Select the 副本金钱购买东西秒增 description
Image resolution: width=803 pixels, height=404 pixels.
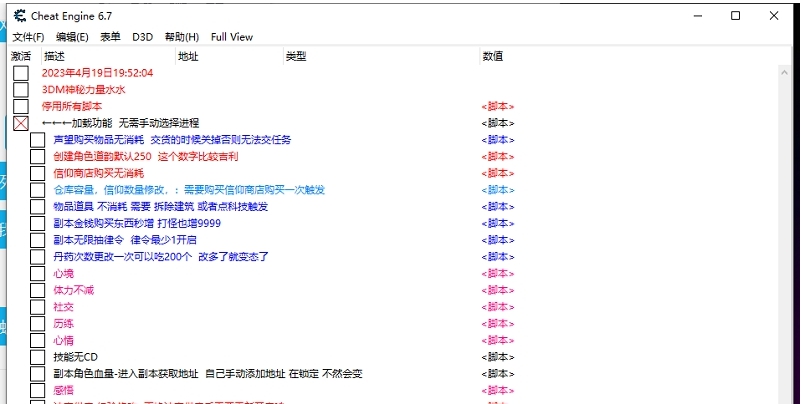[x=137, y=223]
